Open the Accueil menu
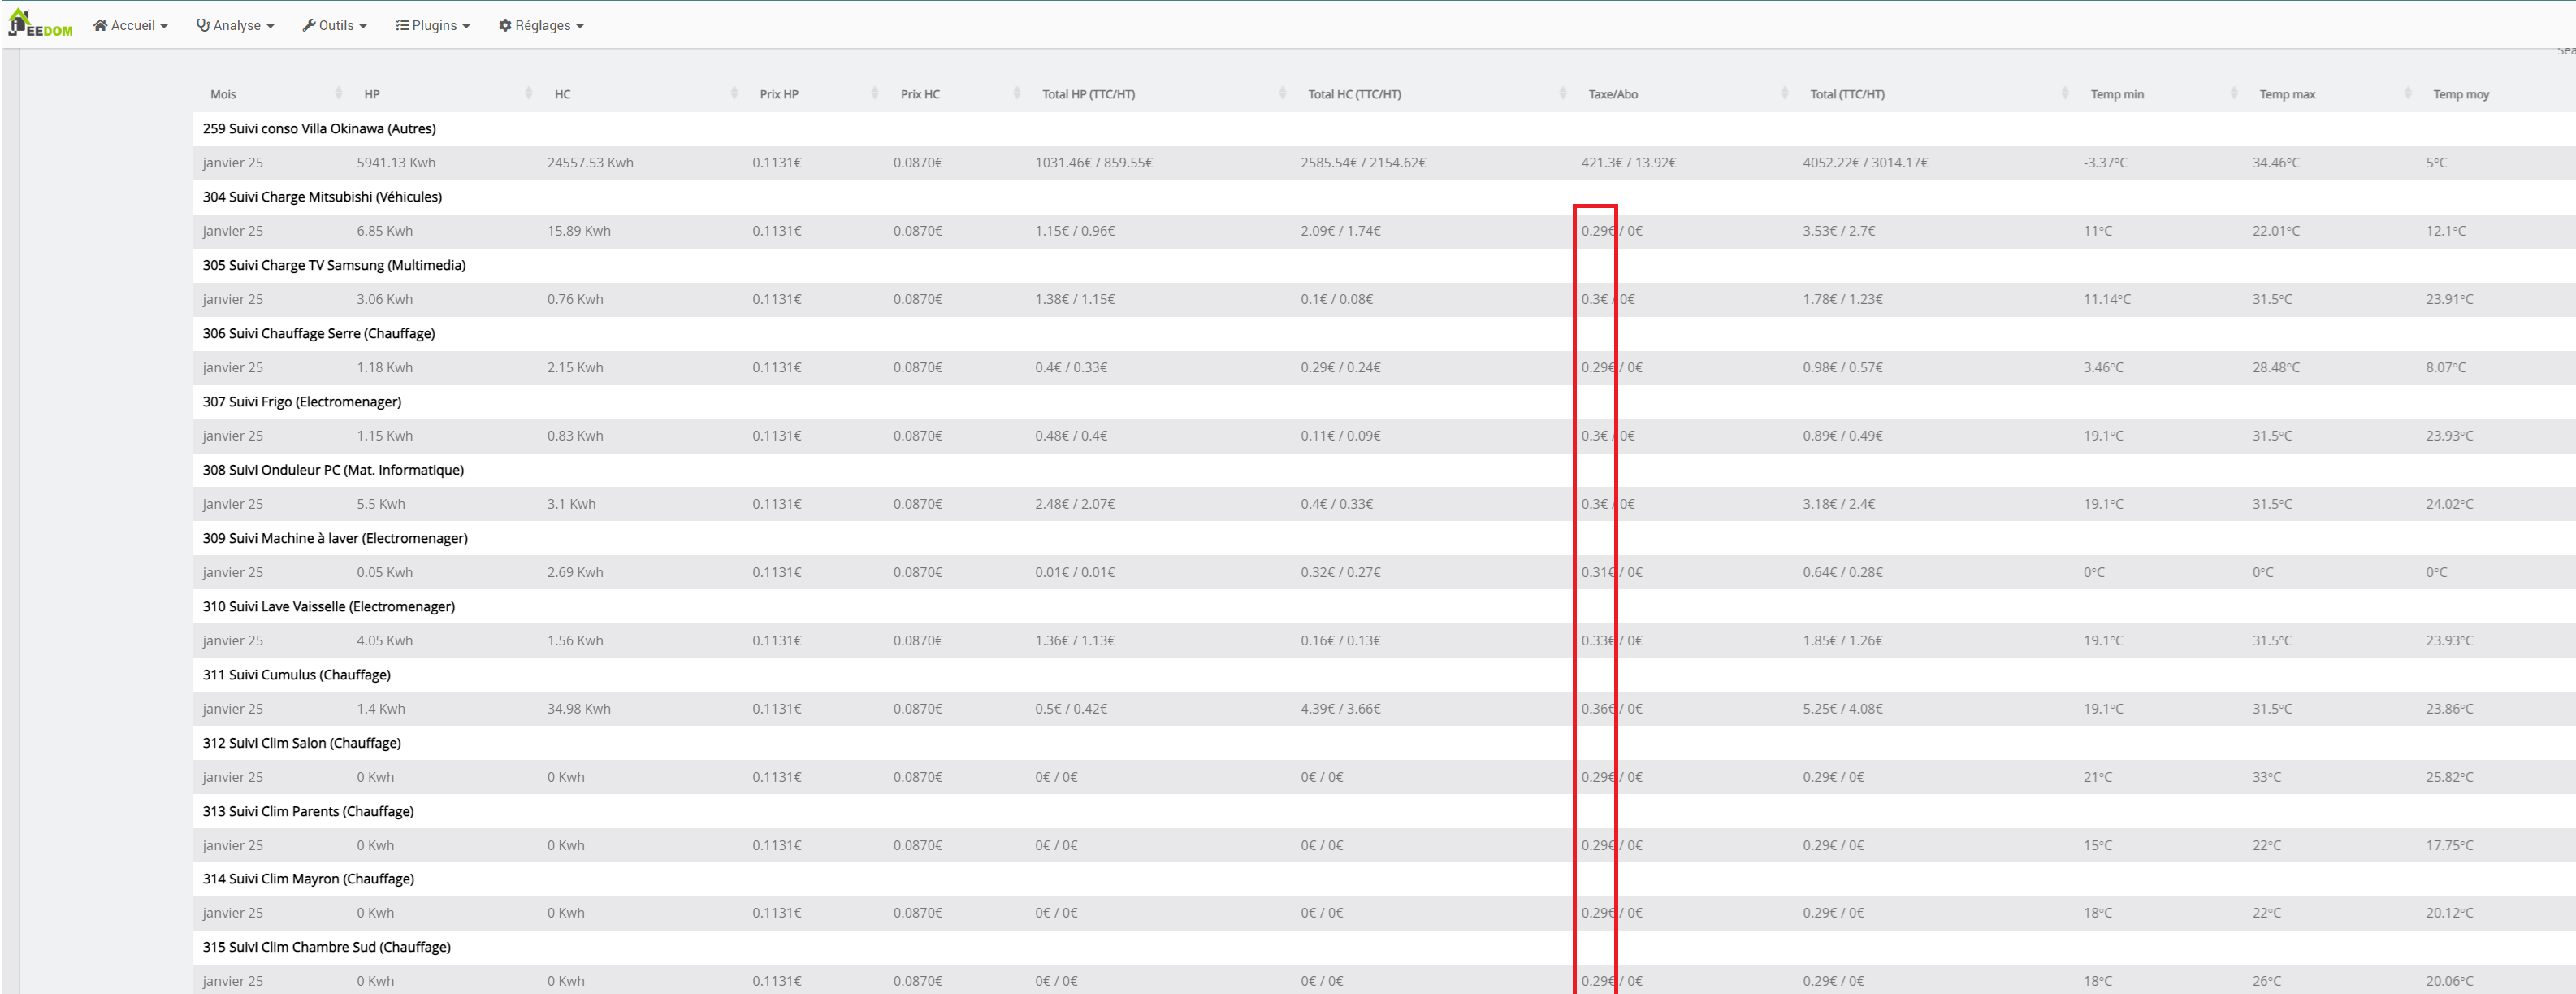2576x994 pixels. coord(130,26)
